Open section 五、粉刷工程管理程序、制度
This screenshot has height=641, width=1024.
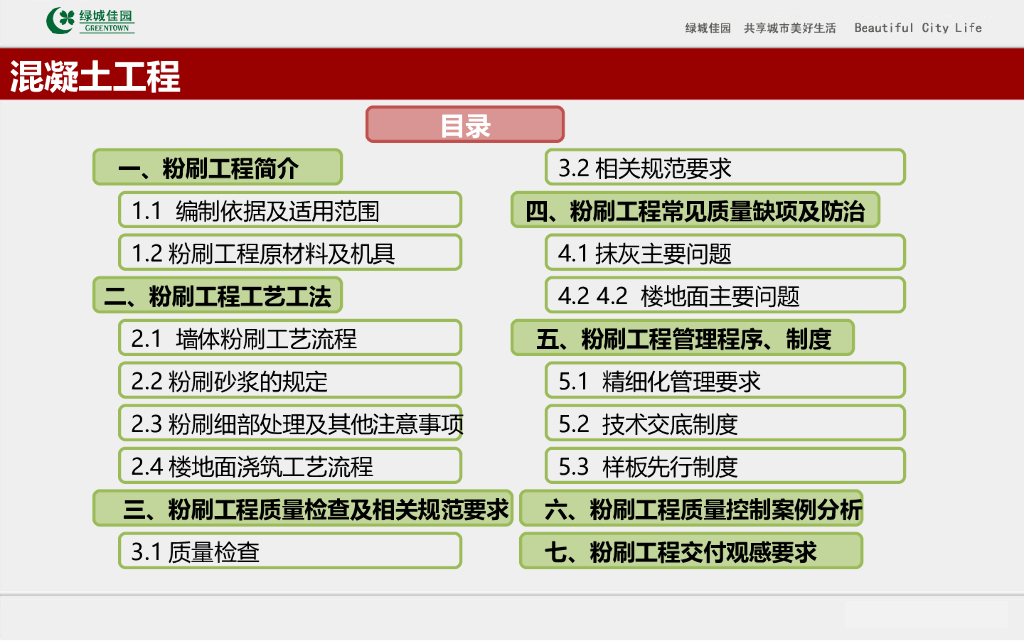682,338
